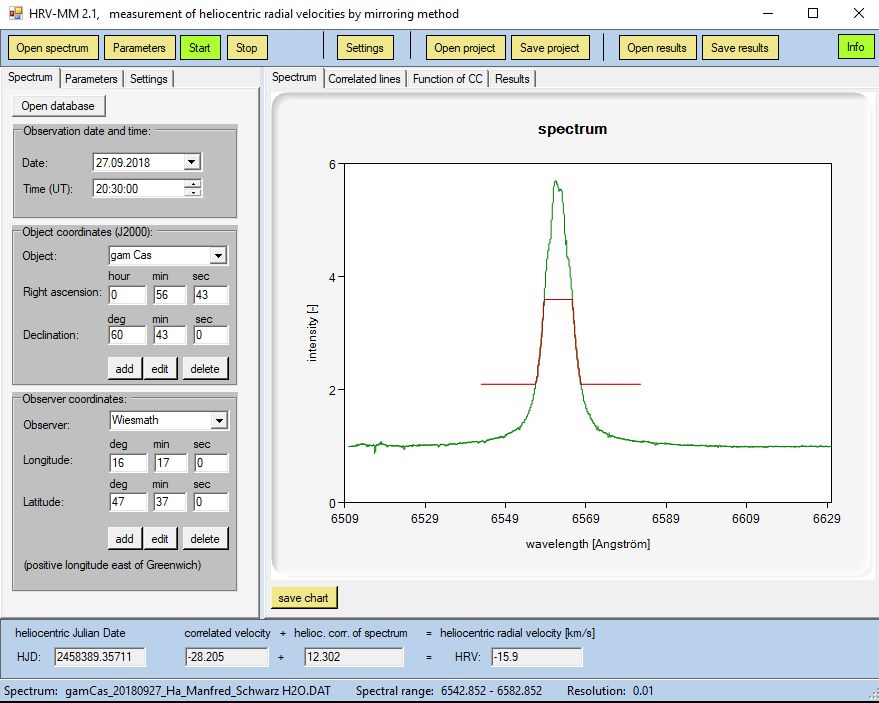Viewport: 879px width, 703px height.
Task: Increase the time with the up spinner arrow
Action: click(193, 184)
